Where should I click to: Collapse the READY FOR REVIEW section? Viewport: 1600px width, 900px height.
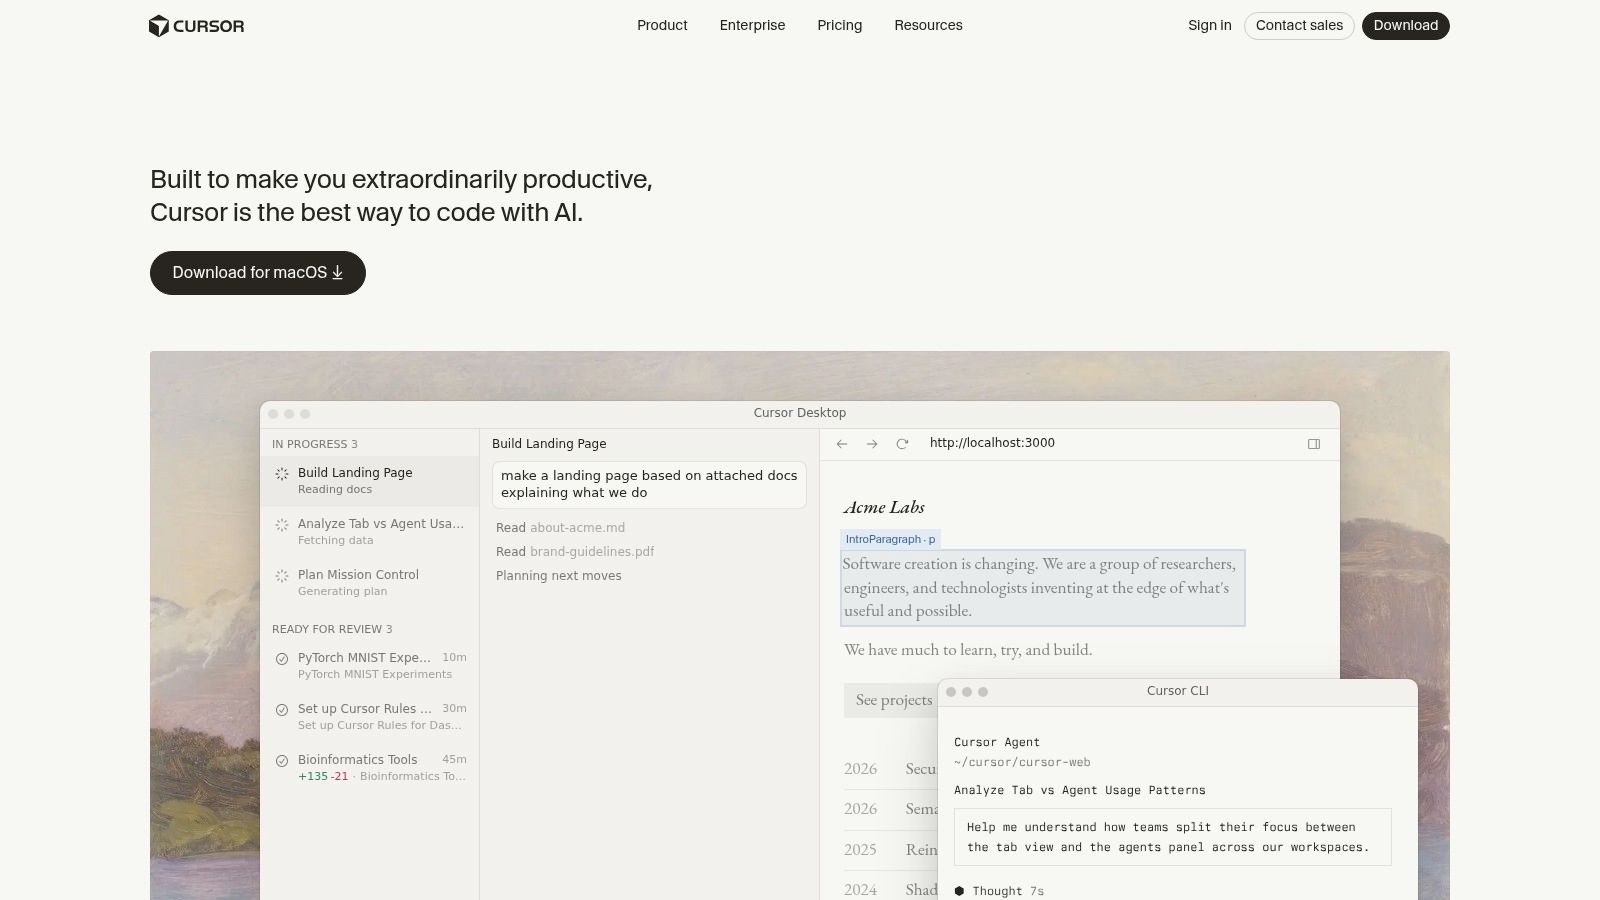click(x=331, y=629)
